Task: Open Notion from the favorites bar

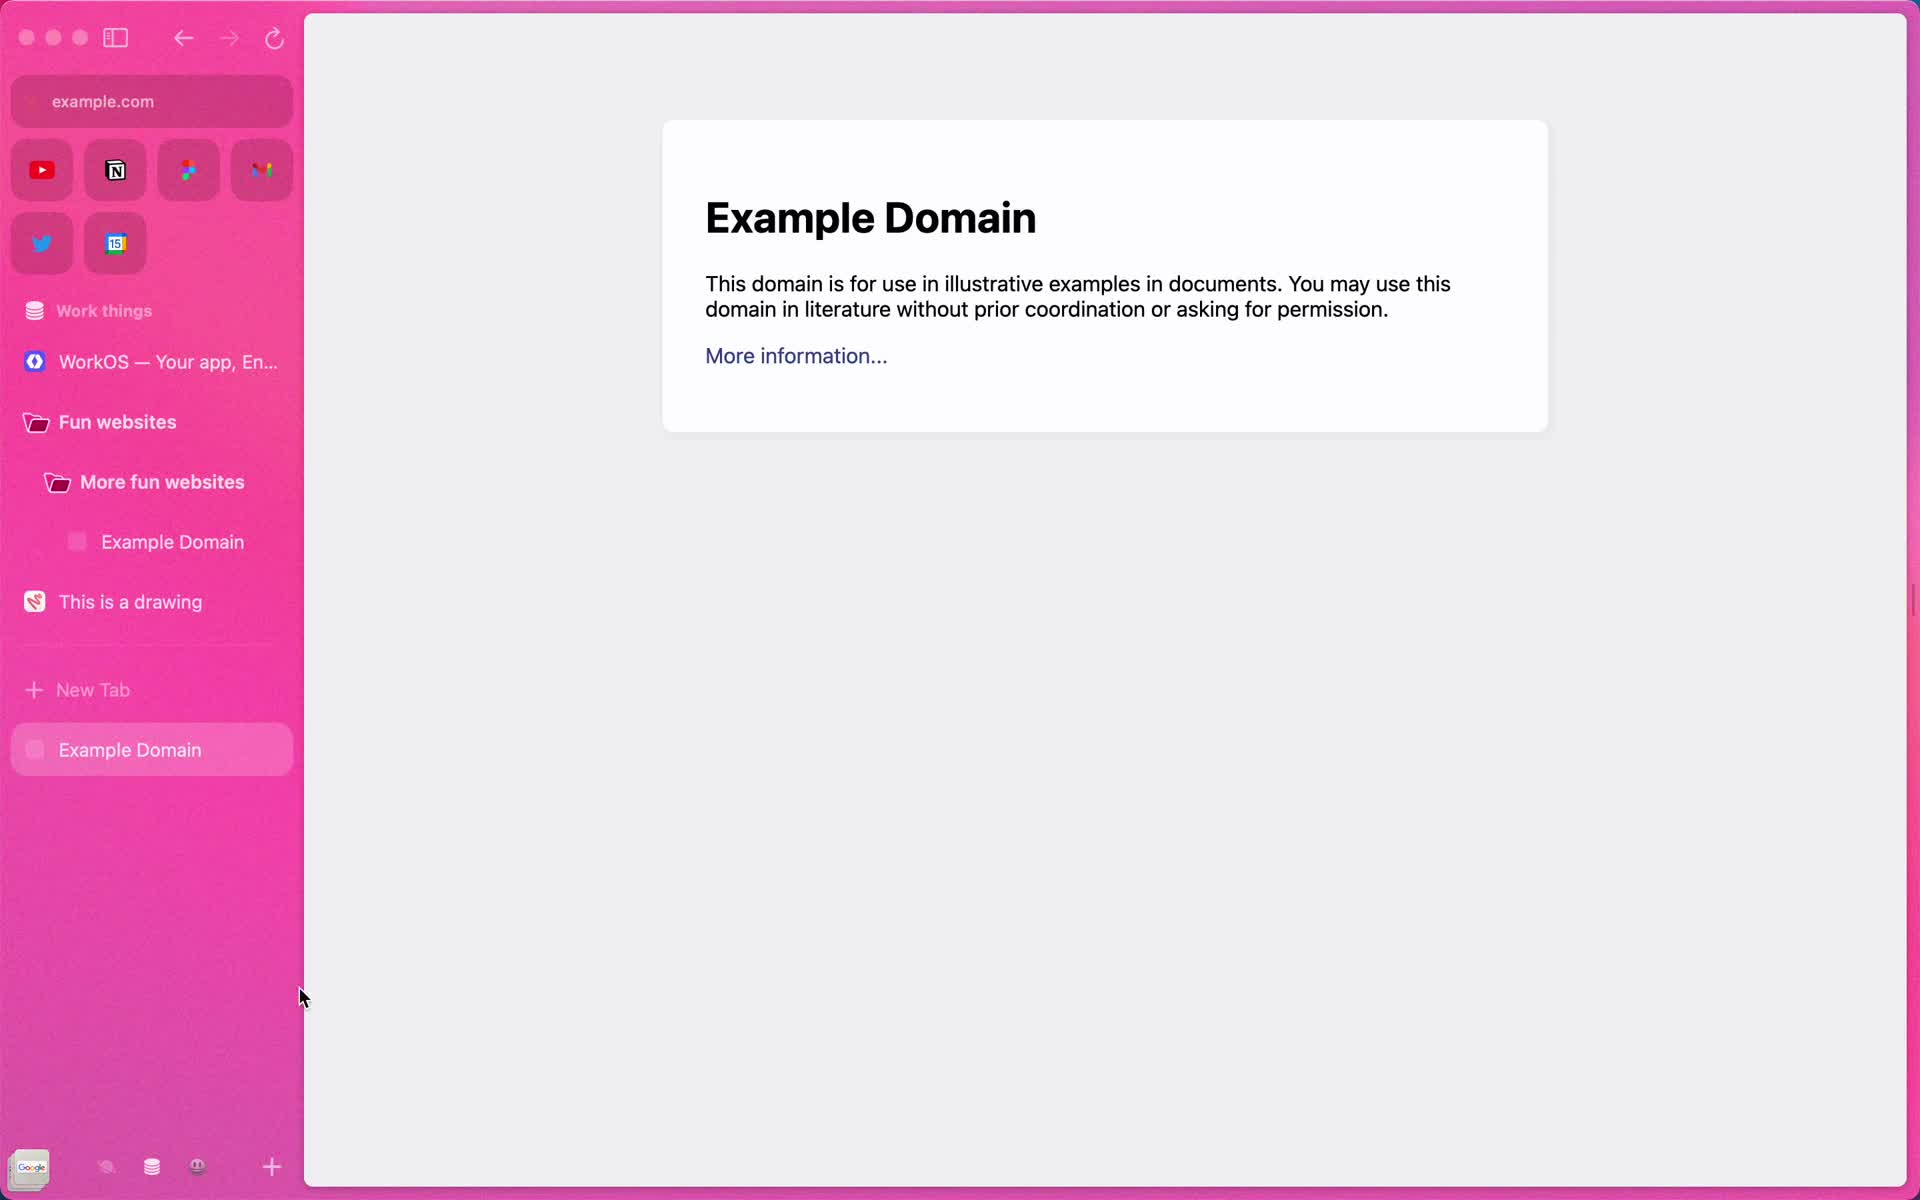Action: tap(115, 169)
